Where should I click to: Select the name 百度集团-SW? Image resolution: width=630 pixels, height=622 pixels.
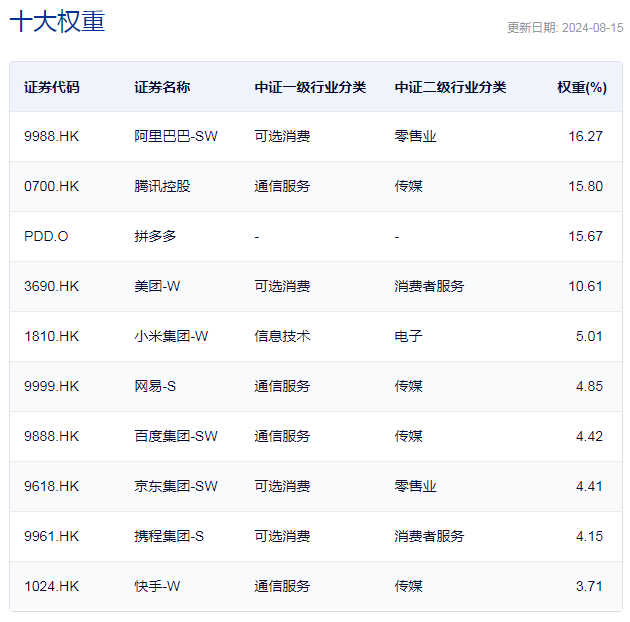176,436
